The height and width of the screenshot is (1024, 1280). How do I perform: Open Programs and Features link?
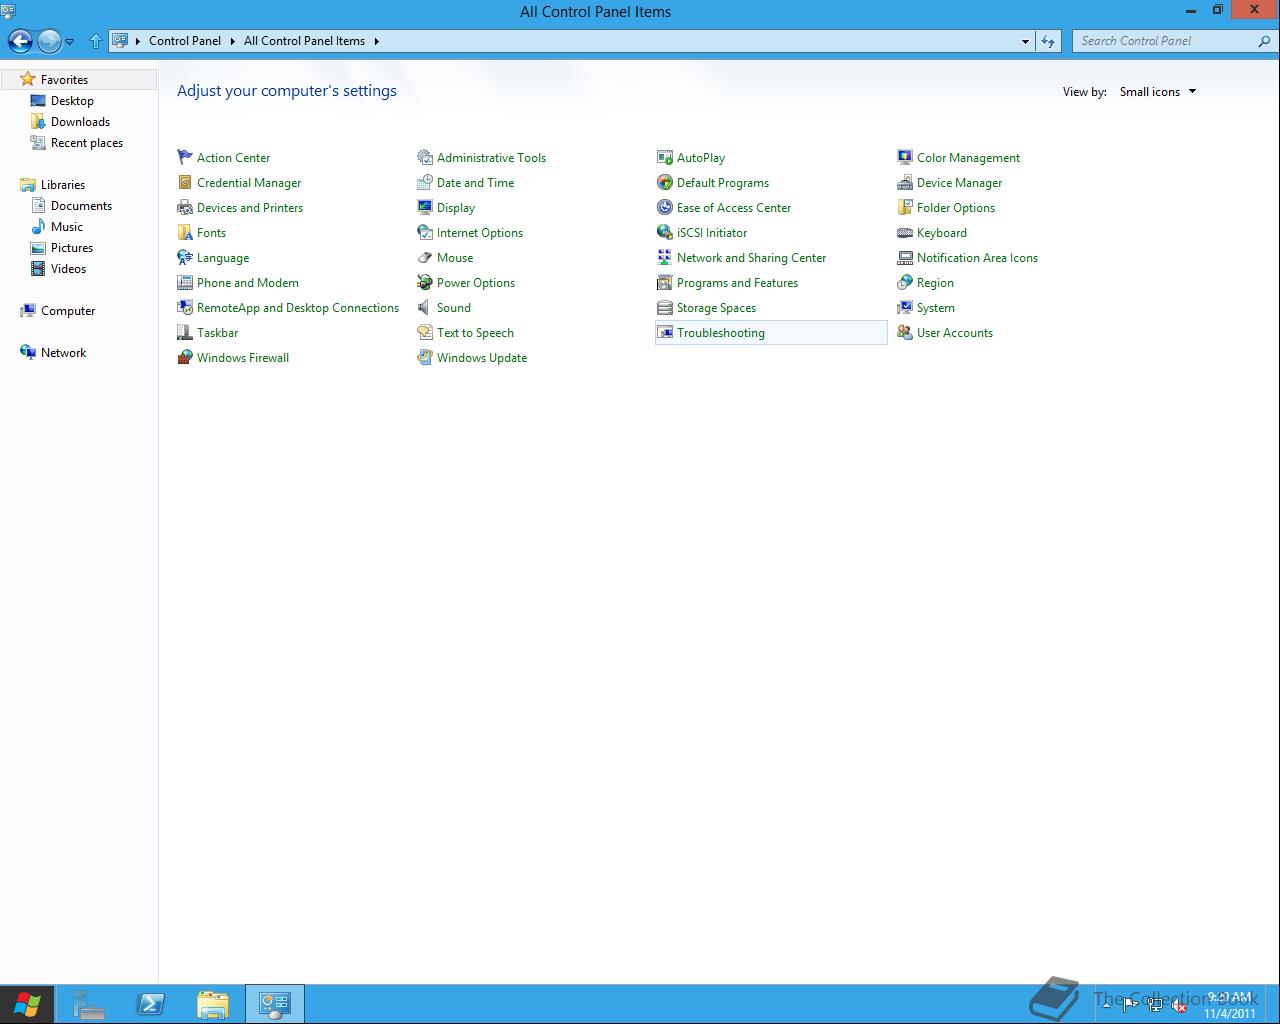(737, 282)
